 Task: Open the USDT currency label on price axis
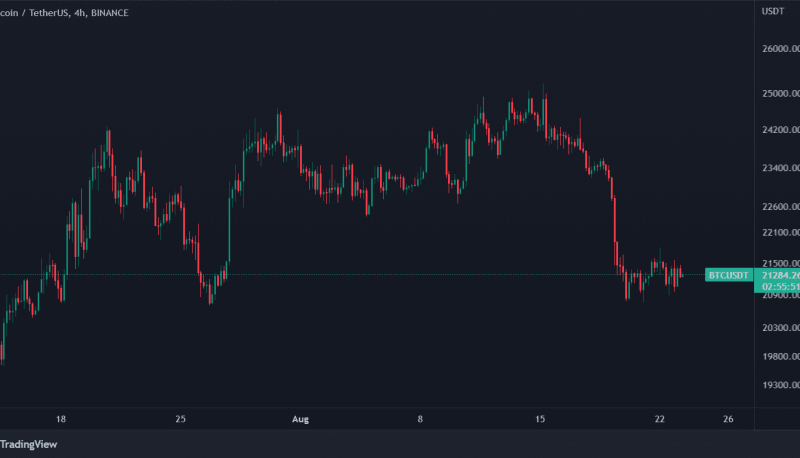[x=773, y=11]
